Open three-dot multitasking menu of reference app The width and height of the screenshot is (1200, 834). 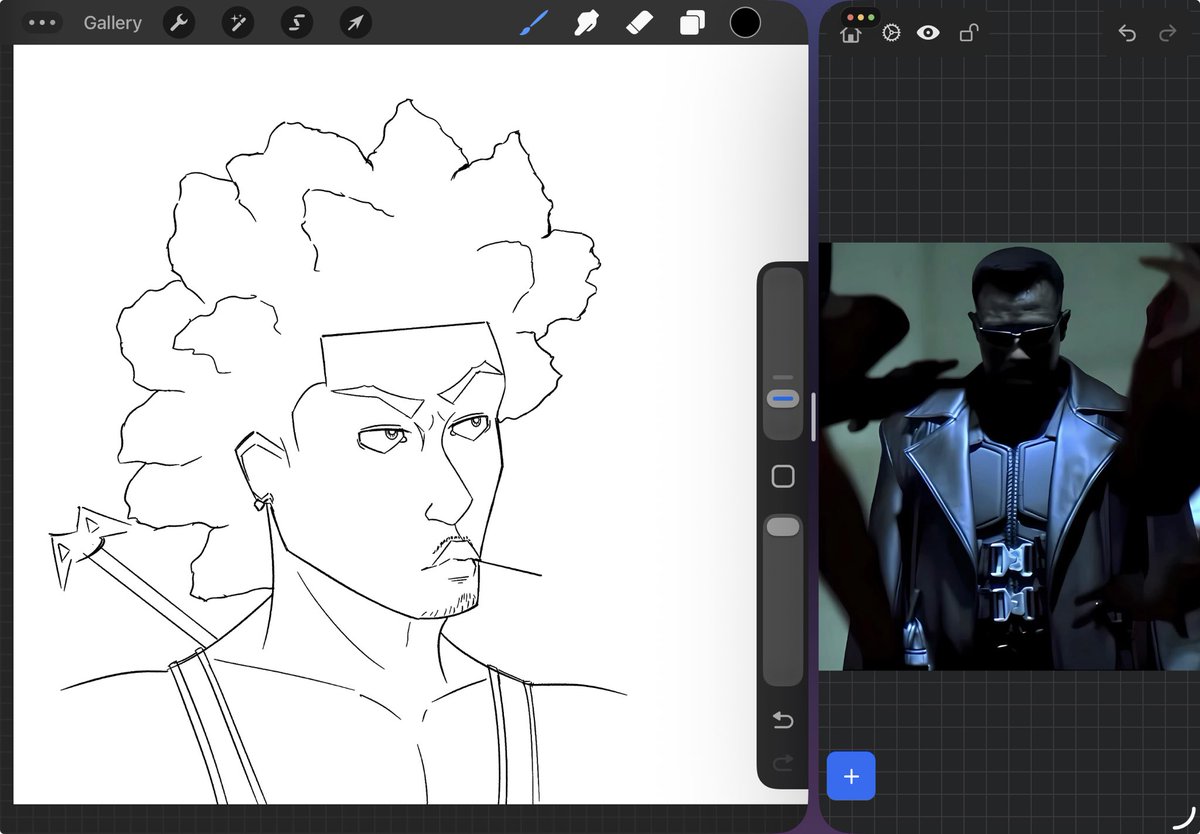pos(859,17)
